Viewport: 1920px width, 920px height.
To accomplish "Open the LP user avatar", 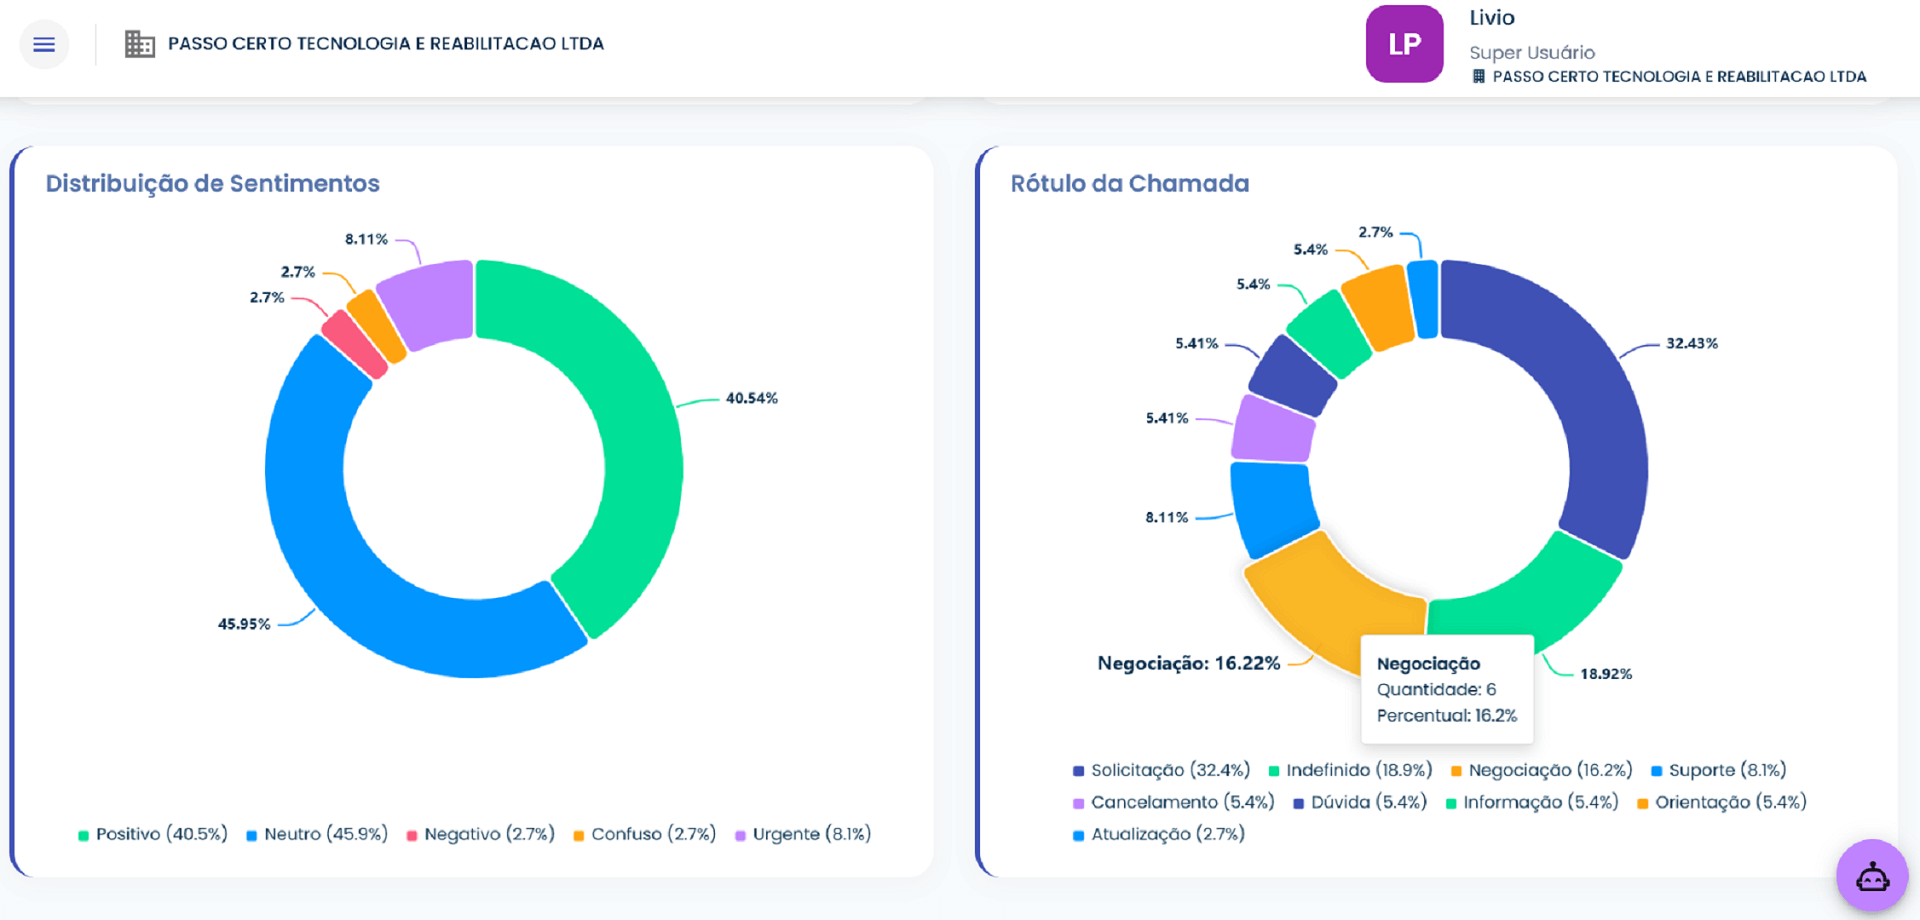I will [x=1404, y=44].
